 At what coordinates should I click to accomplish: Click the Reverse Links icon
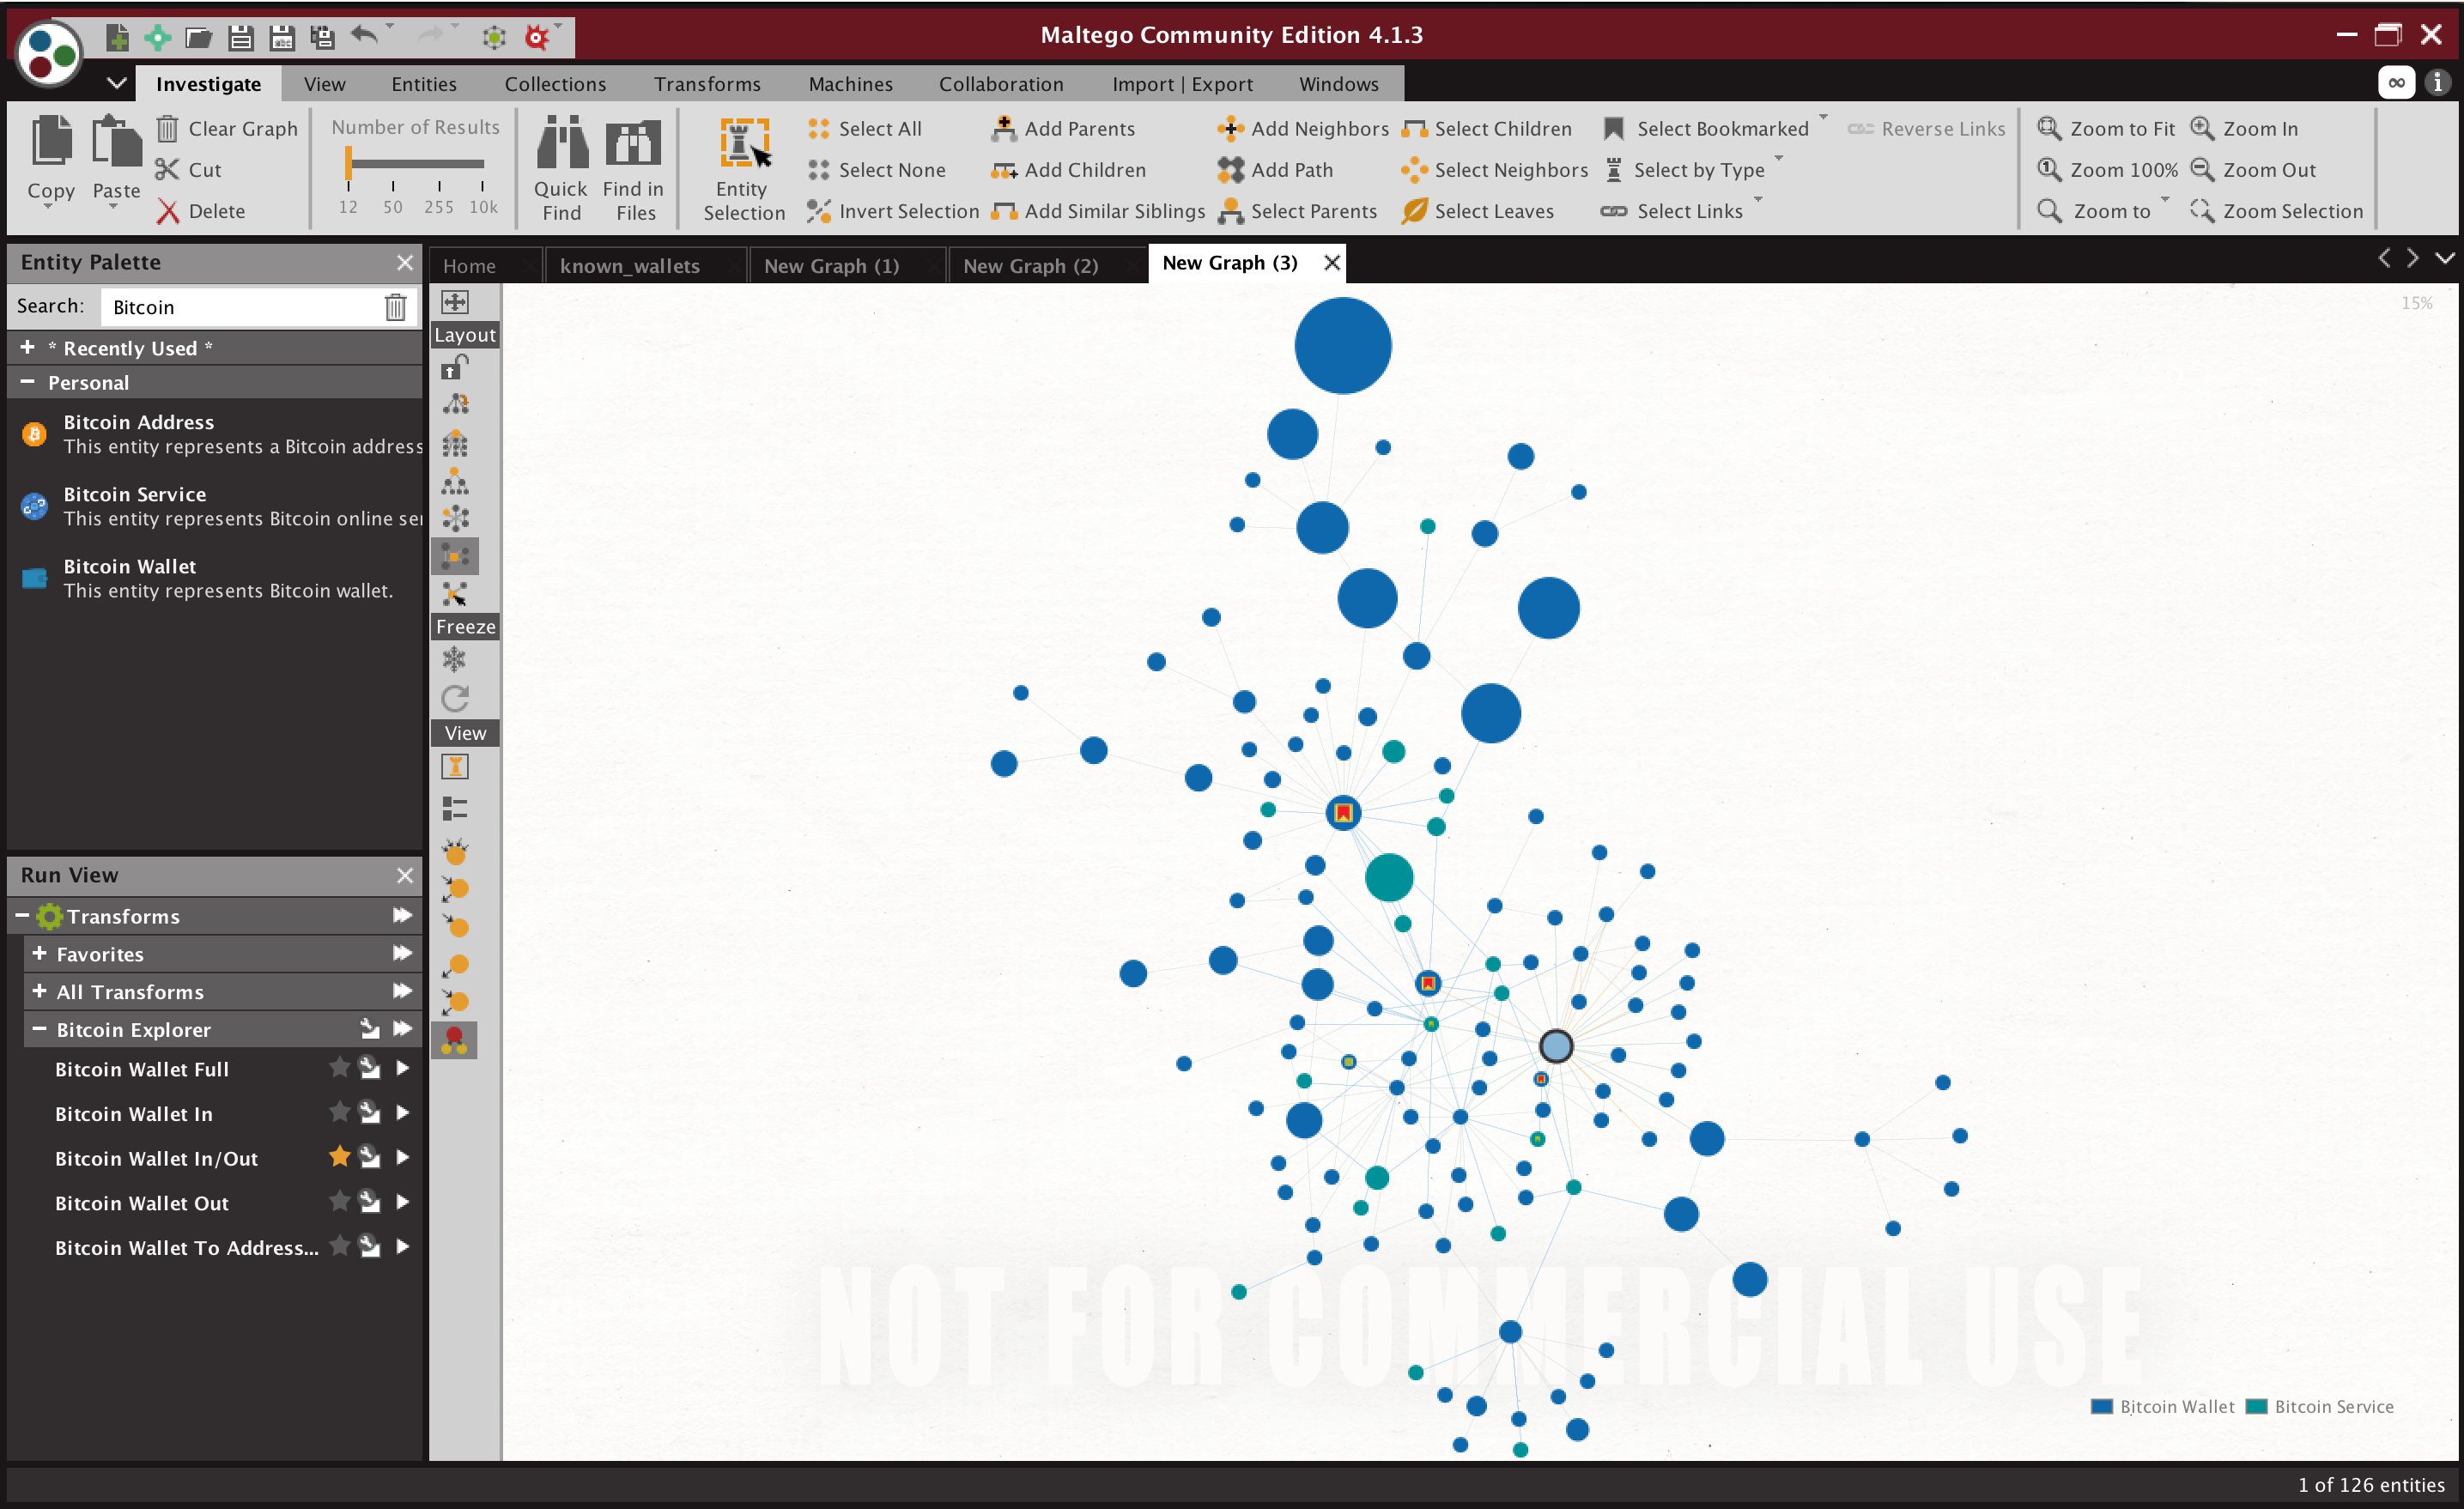pos(1857,127)
